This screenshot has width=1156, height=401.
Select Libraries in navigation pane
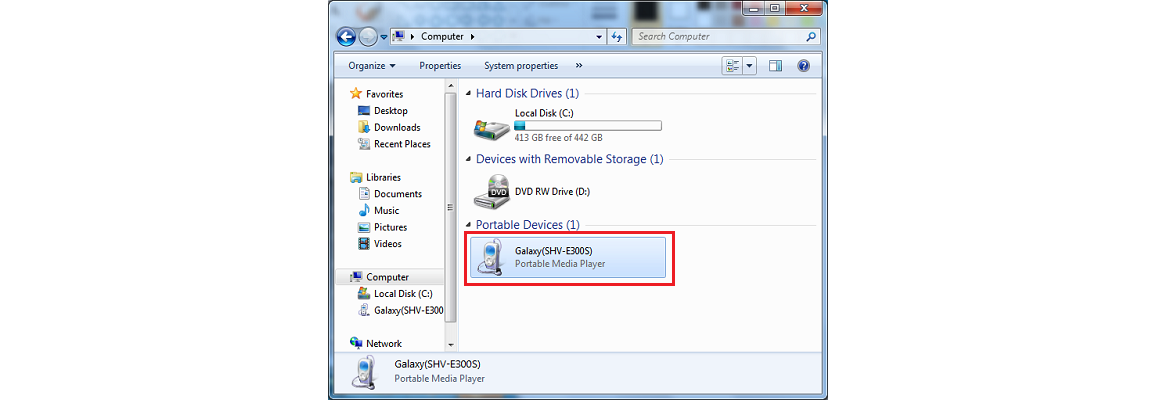(383, 178)
